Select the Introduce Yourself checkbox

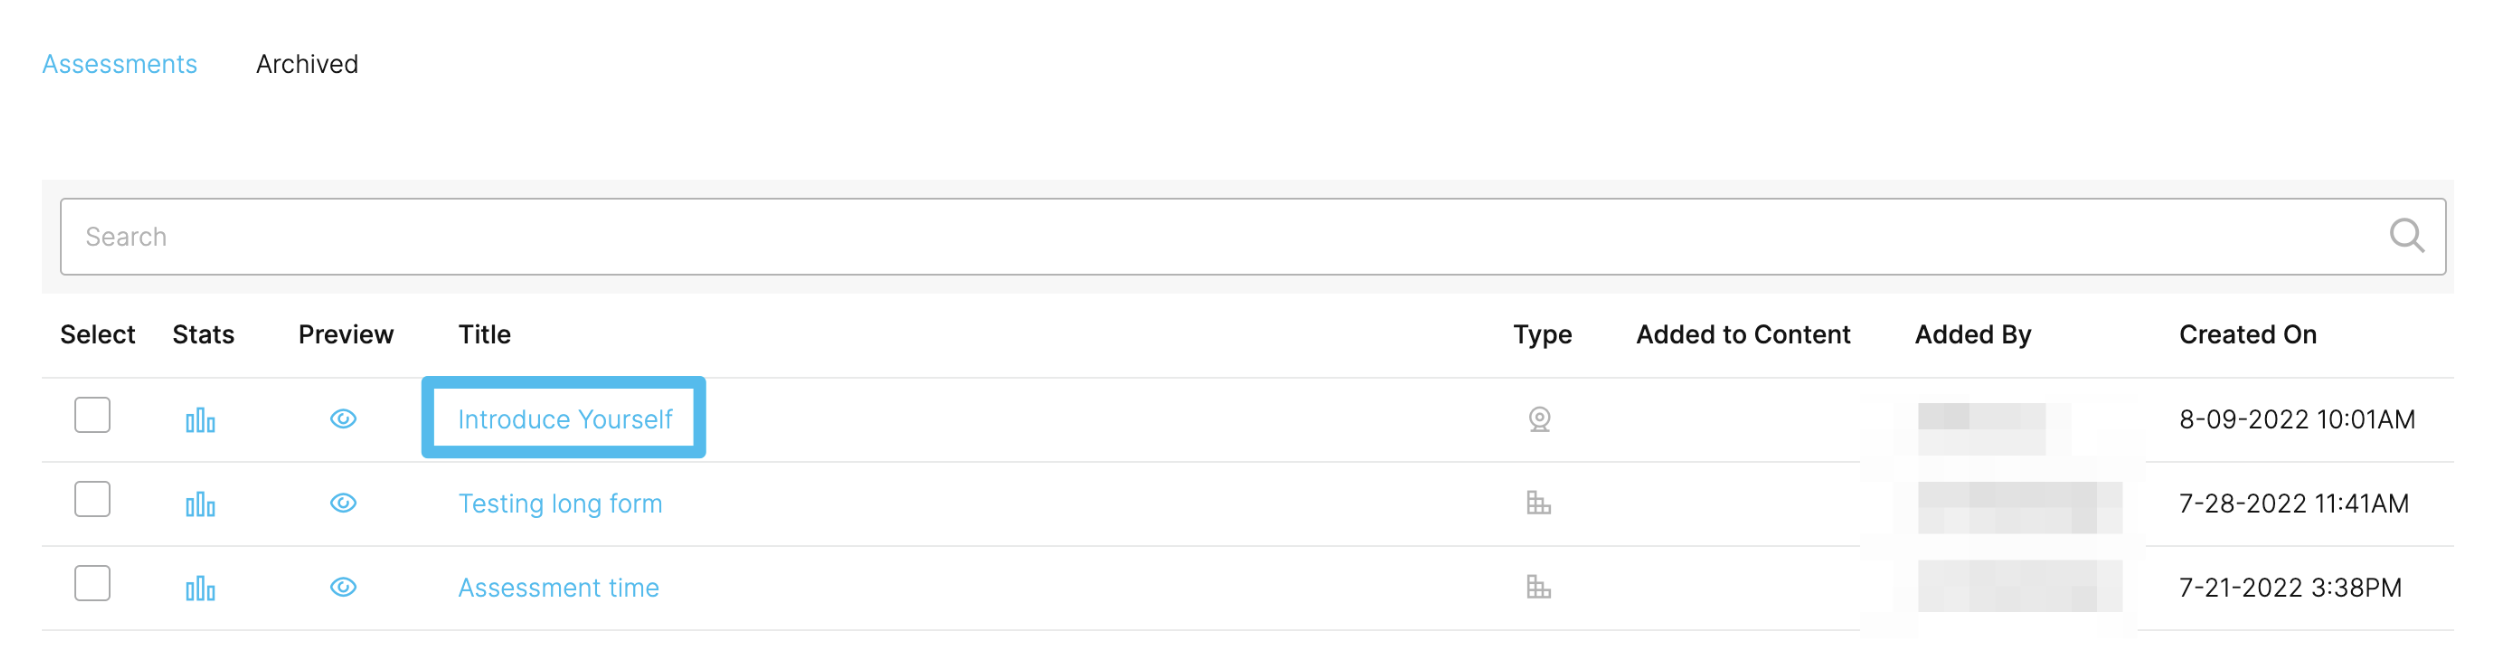92,415
